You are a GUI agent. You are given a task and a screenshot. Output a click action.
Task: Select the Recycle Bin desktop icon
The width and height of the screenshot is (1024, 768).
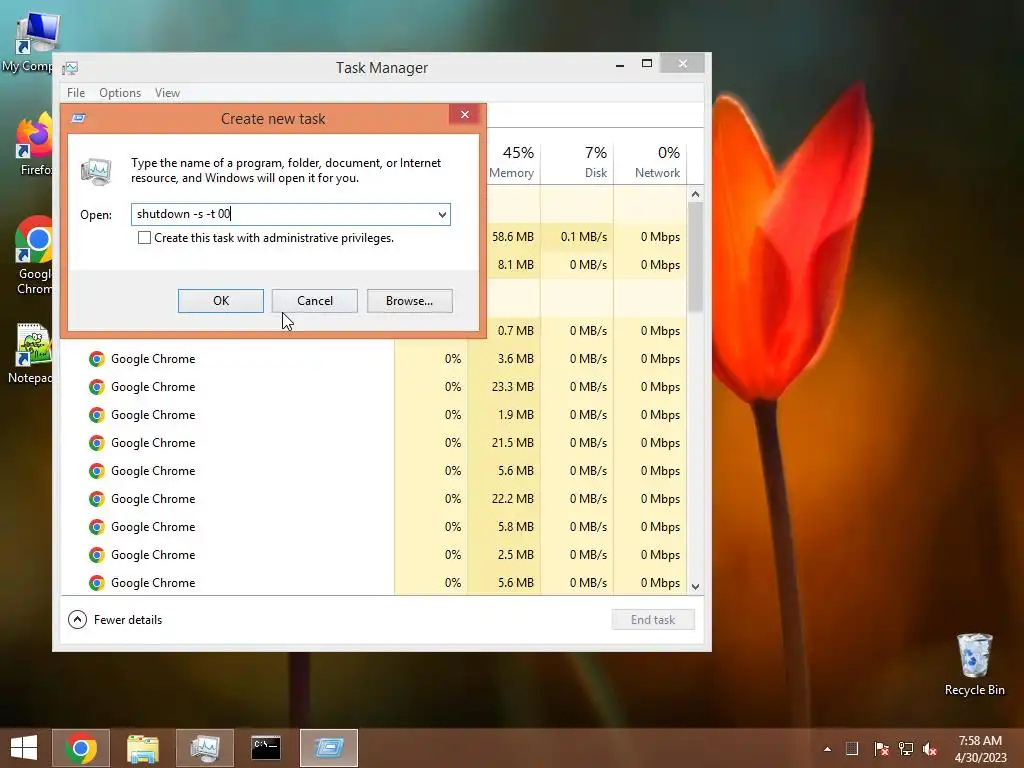[x=974, y=665]
